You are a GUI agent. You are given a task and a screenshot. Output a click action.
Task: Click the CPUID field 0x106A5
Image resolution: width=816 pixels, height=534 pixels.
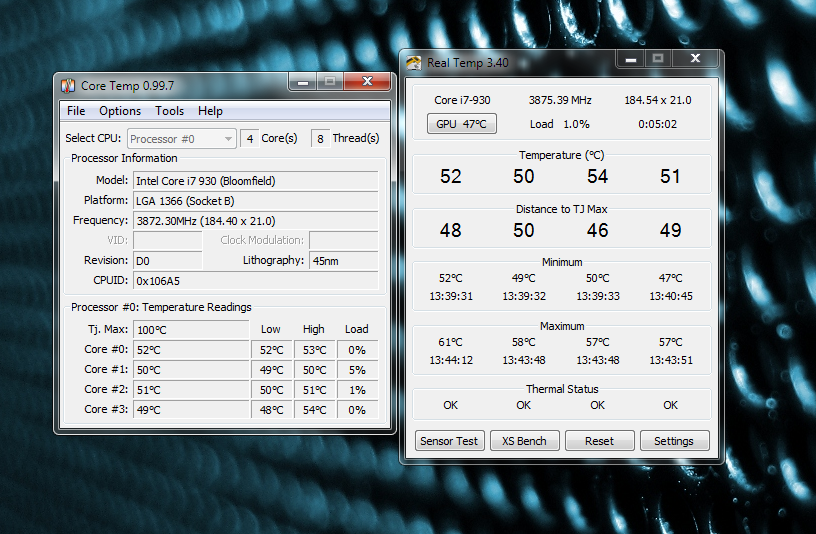point(256,281)
